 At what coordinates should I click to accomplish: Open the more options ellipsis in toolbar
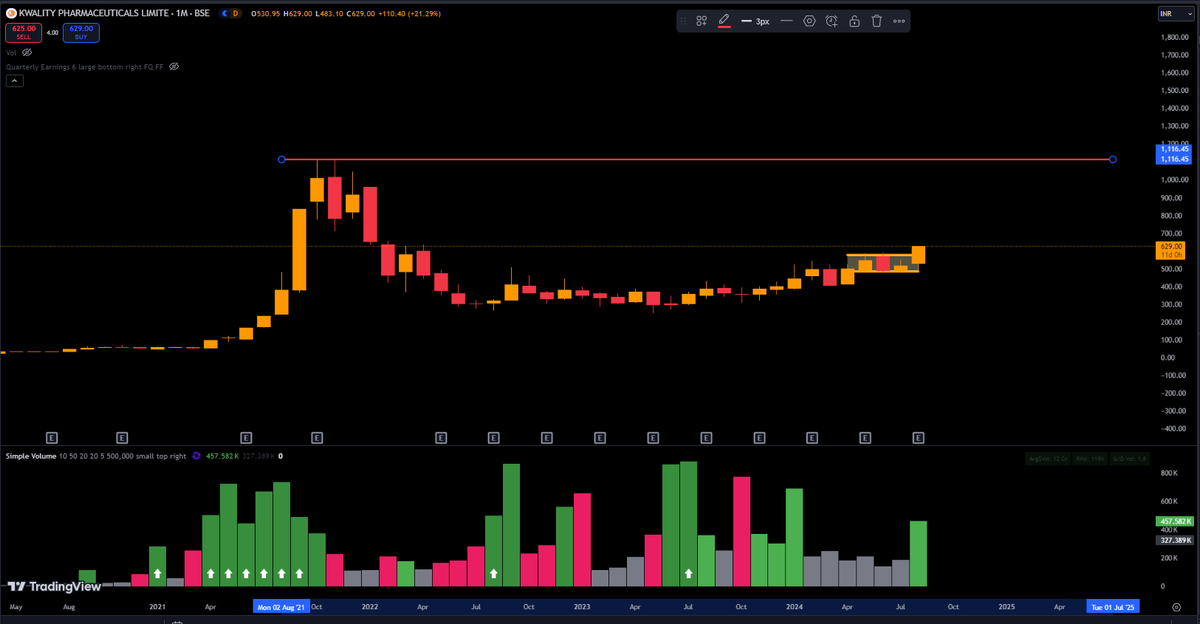pyautogui.click(x=899, y=20)
